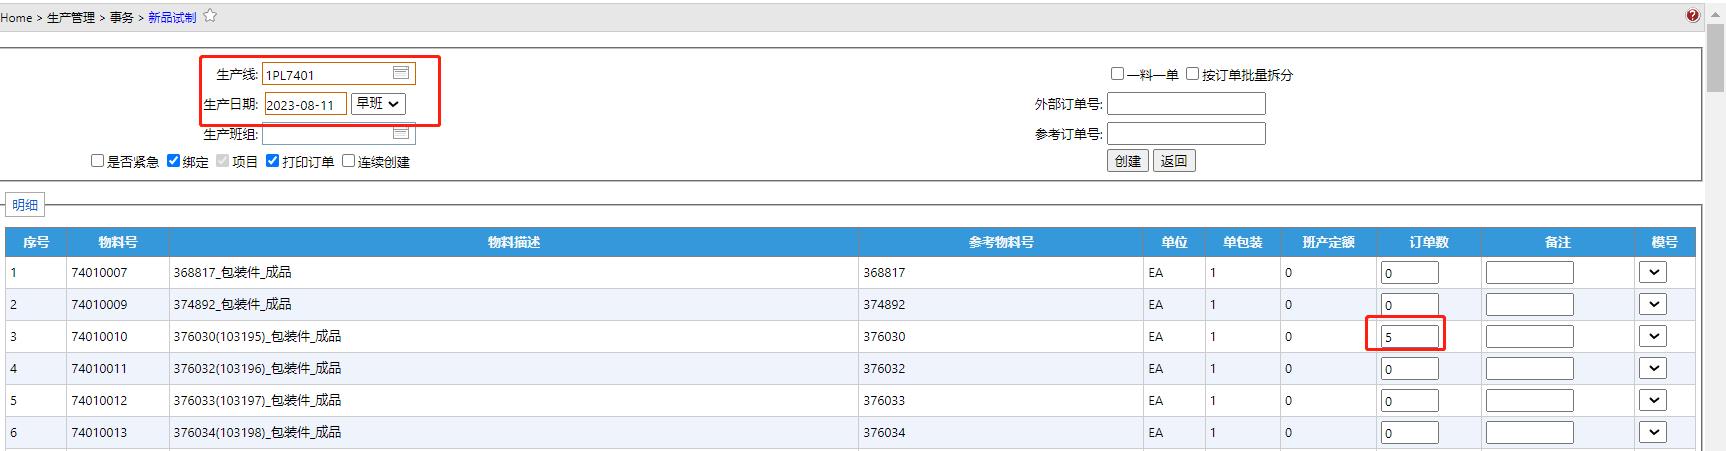Image resolution: width=1726 pixels, height=451 pixels.
Task: Uncheck the 绑定 checkbox
Action: click(174, 161)
